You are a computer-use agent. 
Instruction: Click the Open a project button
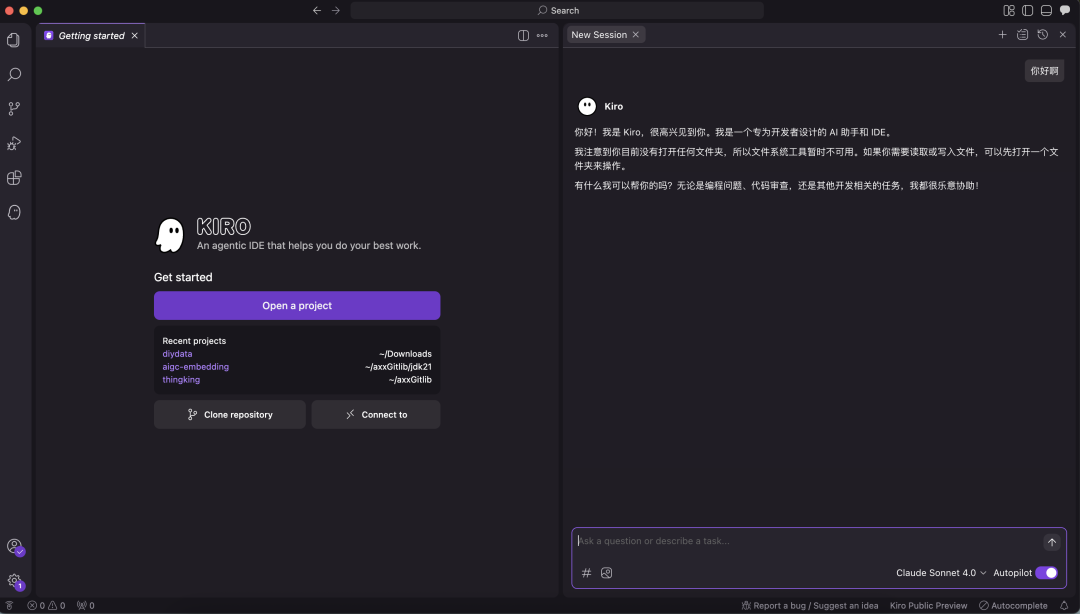(x=297, y=305)
